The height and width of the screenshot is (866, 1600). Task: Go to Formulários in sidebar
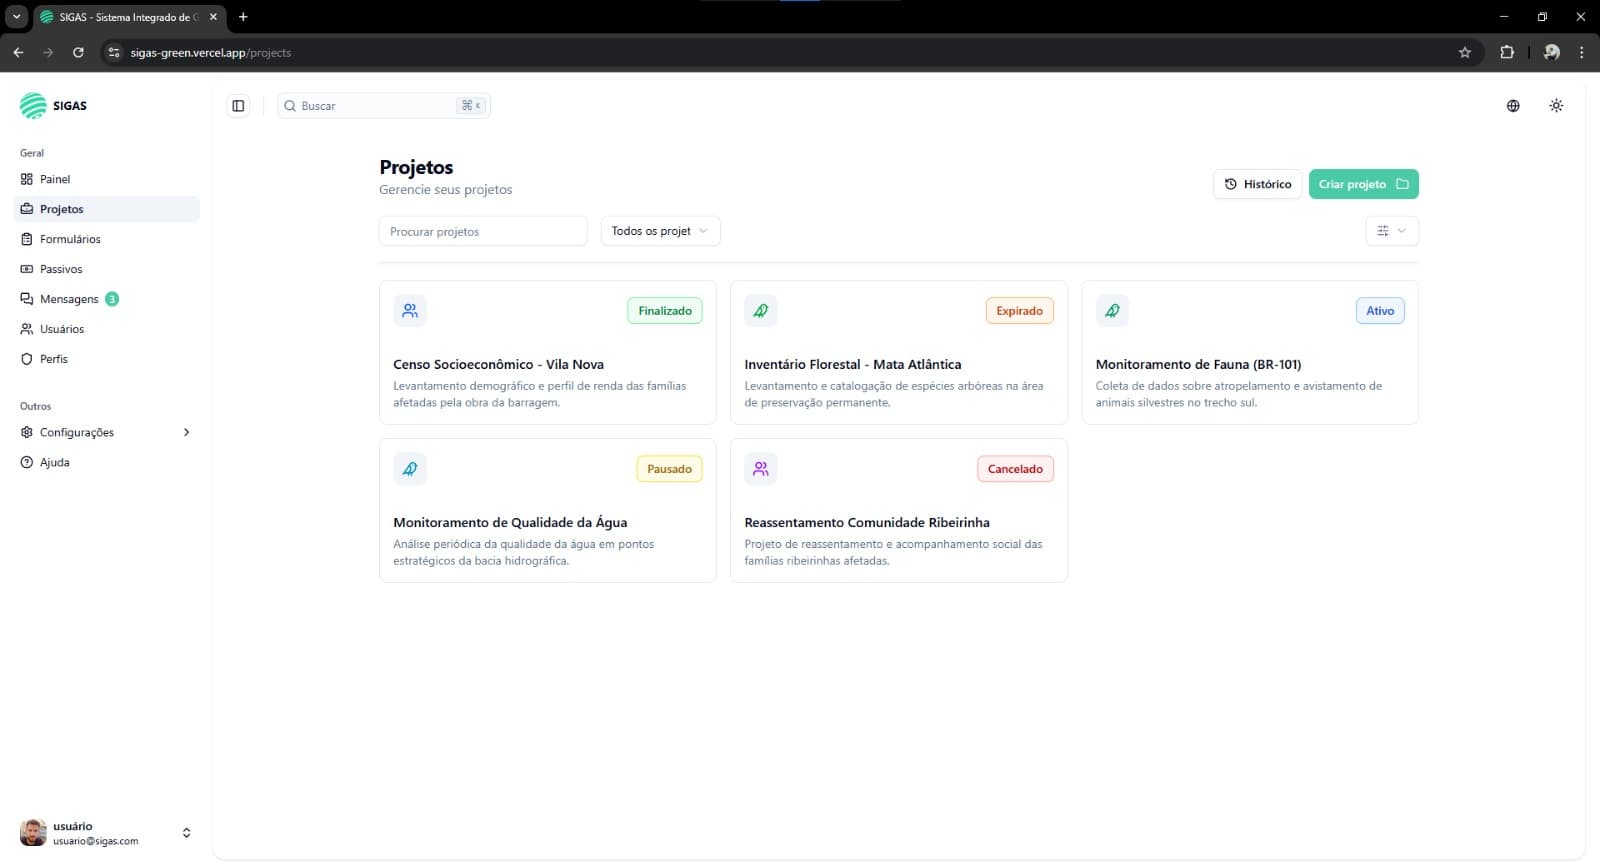(70, 239)
